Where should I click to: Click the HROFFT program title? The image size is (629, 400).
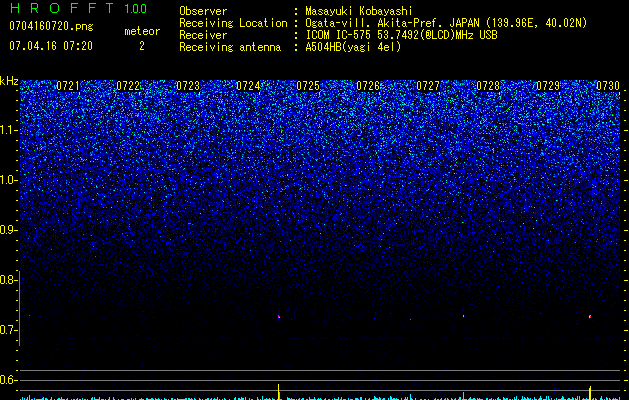click(x=62, y=8)
